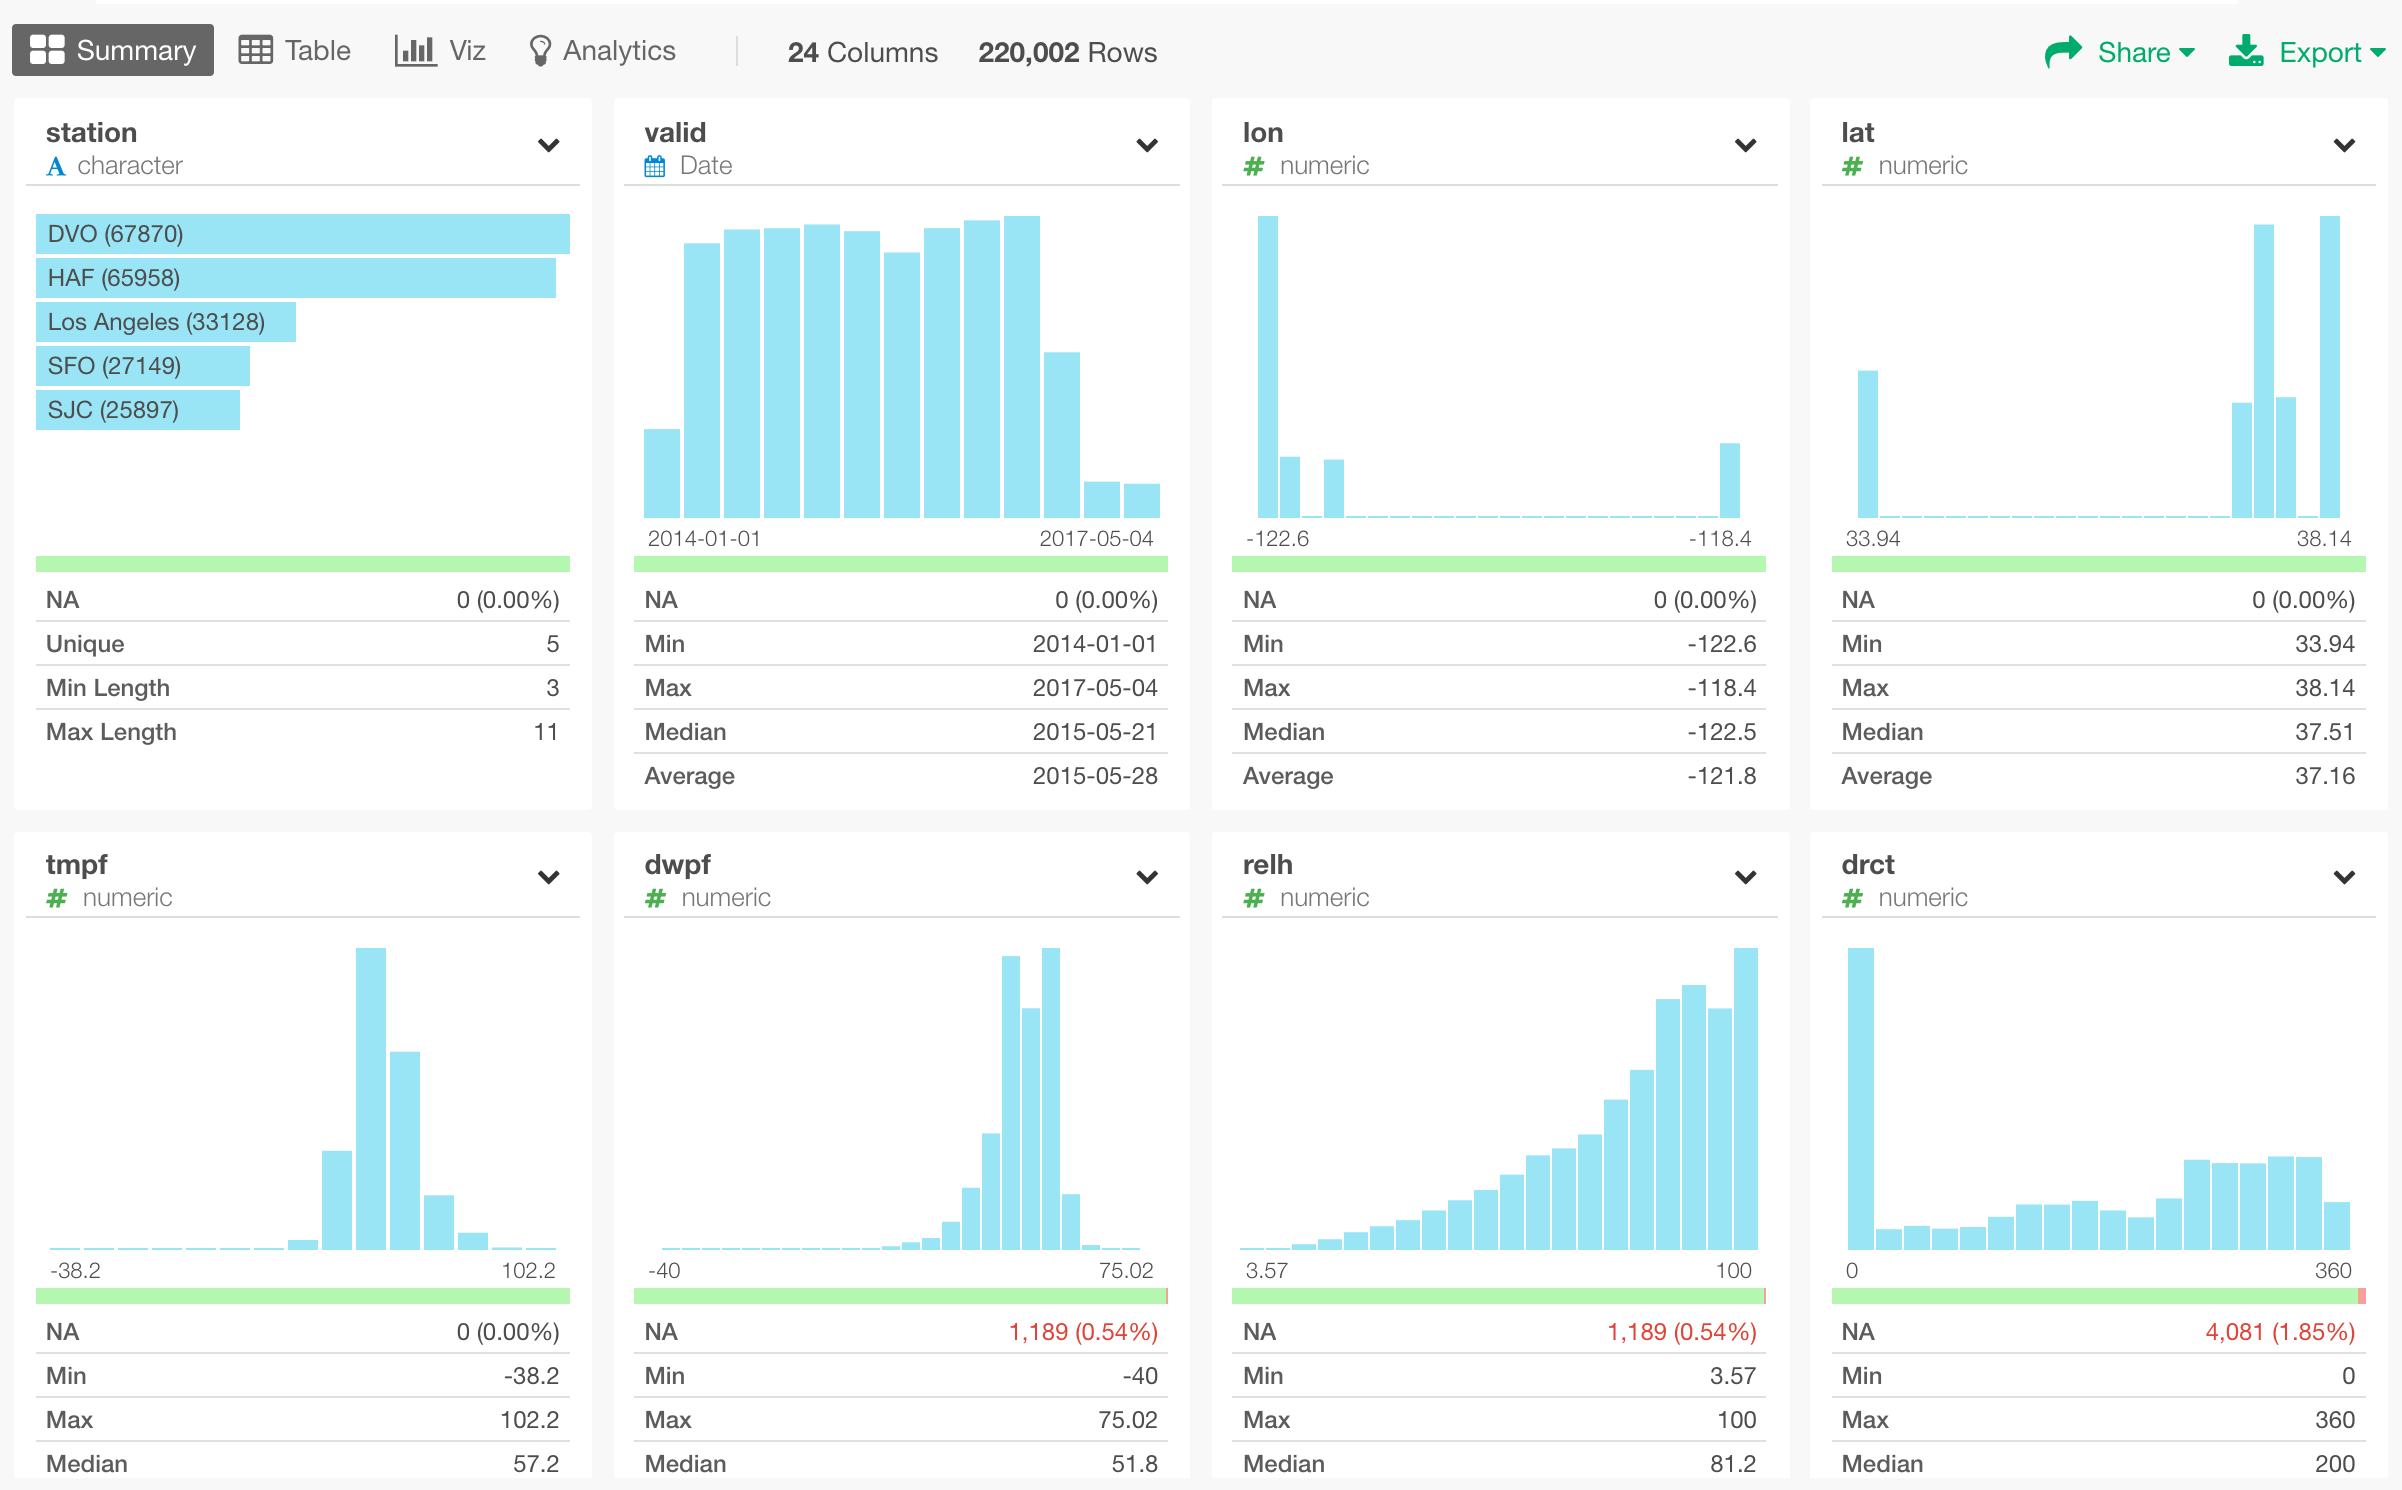Open the lat column dropdown menu
Screen dimensions: 2402x1490
pyautogui.click(x=2344, y=145)
